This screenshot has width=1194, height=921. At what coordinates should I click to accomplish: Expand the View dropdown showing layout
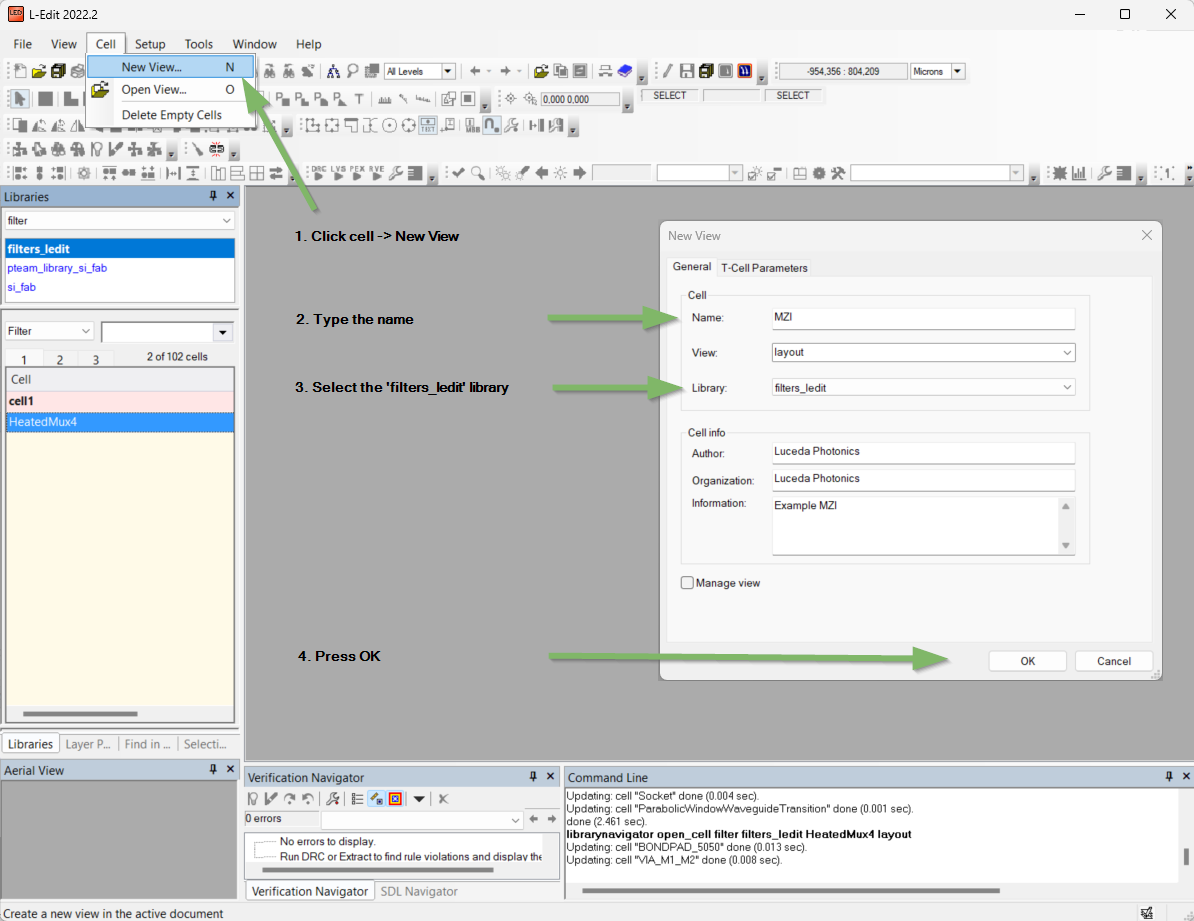(x=1067, y=352)
